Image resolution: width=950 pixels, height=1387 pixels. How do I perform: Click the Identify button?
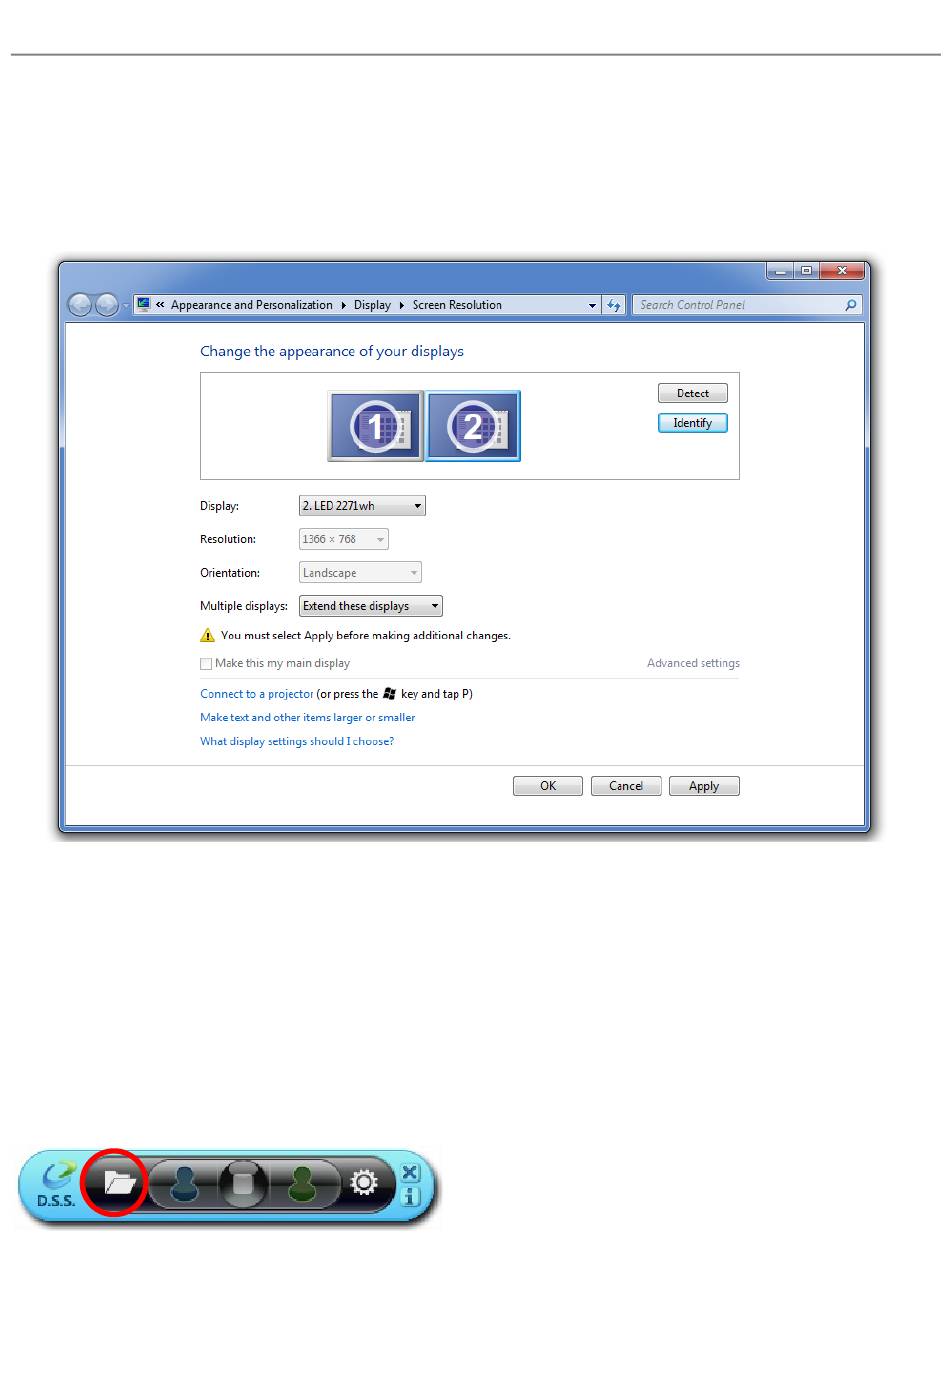click(693, 423)
